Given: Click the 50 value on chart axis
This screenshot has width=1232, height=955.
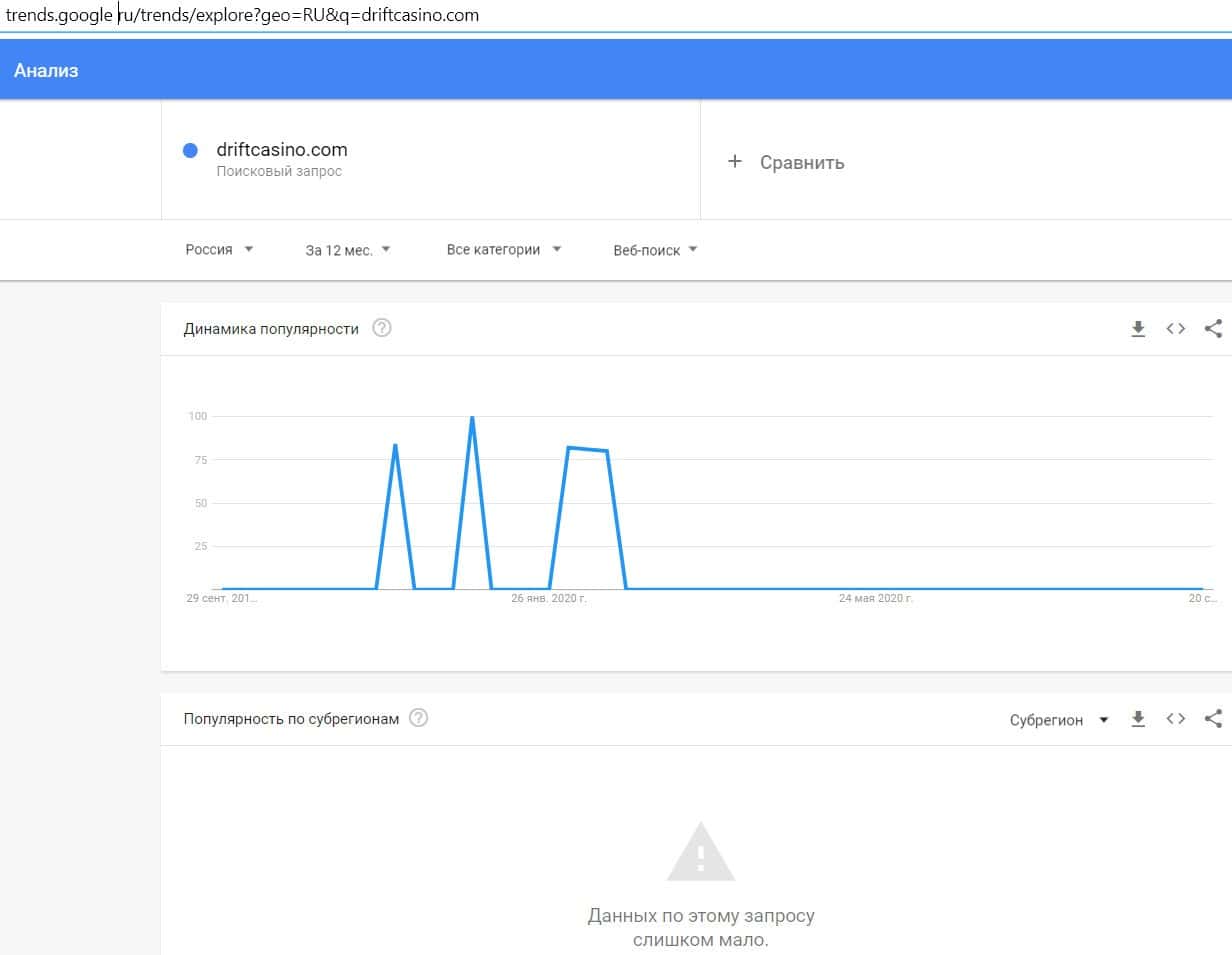Looking at the screenshot, I should coord(200,503).
